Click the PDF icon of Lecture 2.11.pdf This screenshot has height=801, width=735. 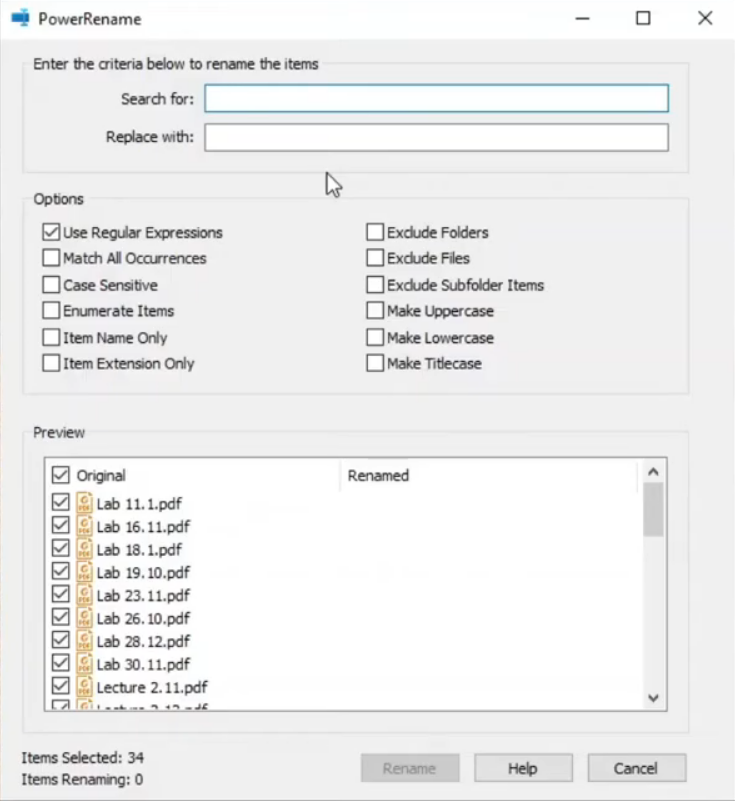tap(84, 687)
